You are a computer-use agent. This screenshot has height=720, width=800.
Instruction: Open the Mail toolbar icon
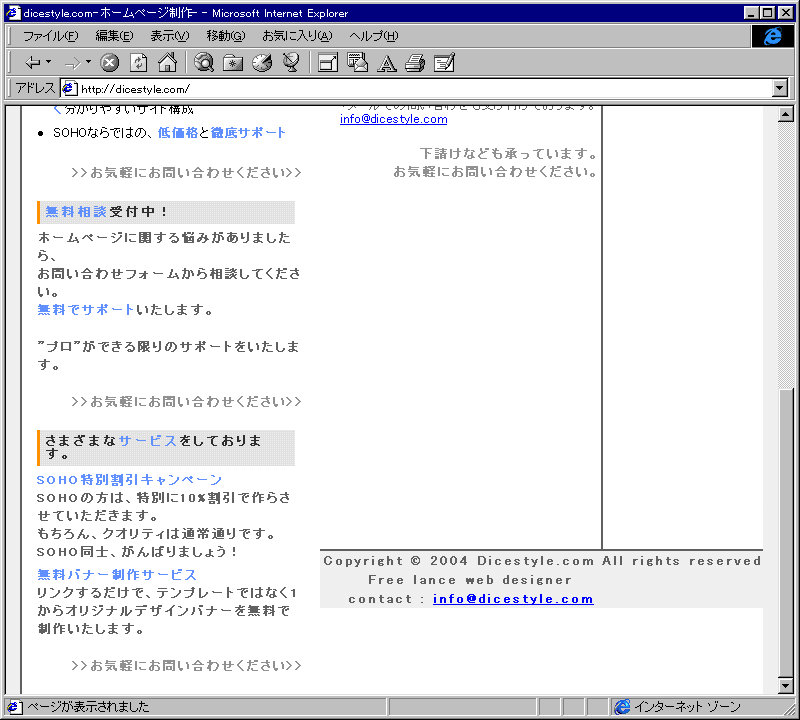coord(357,63)
